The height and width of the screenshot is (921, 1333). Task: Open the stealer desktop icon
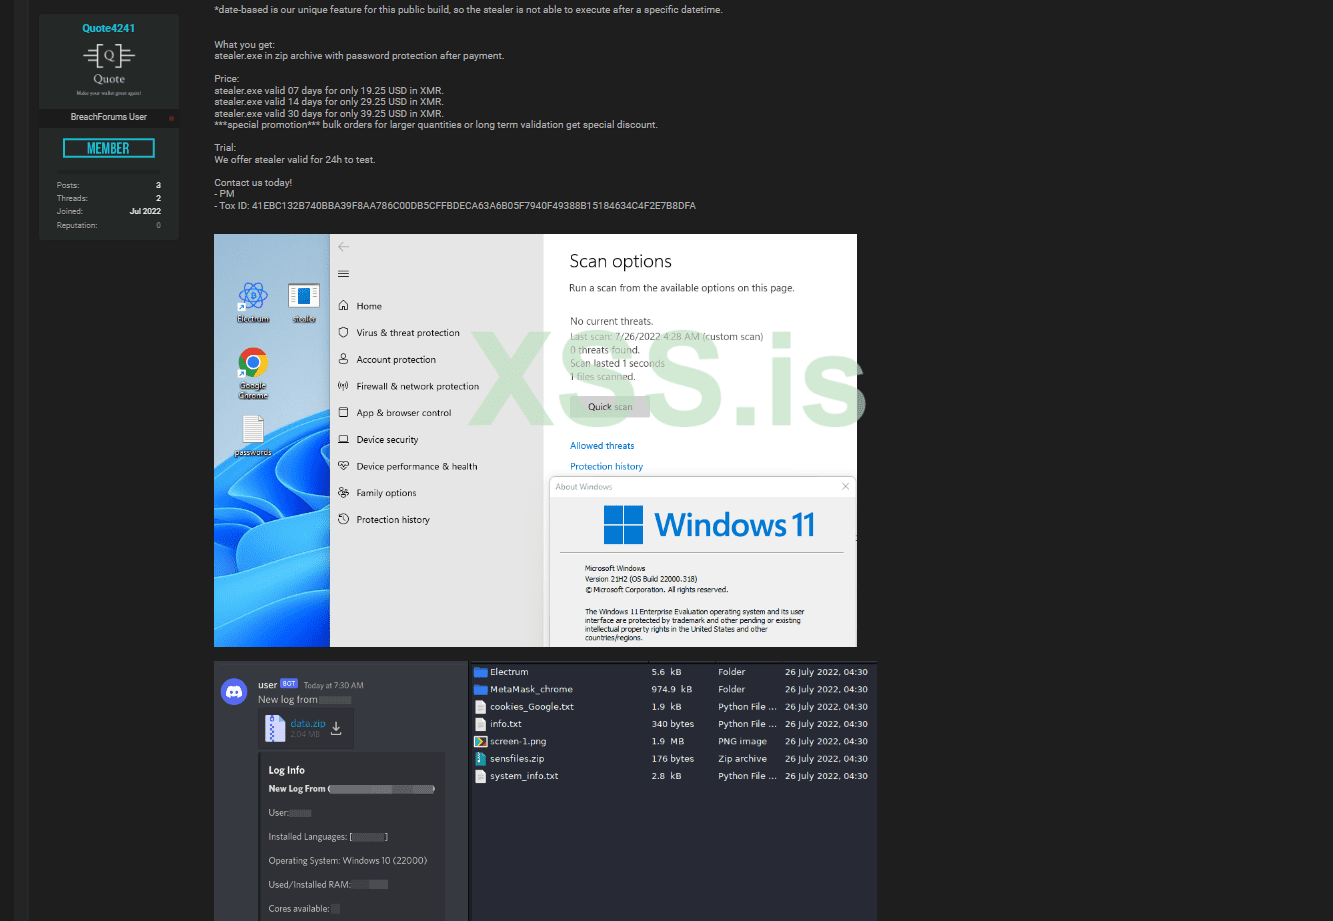(x=304, y=295)
